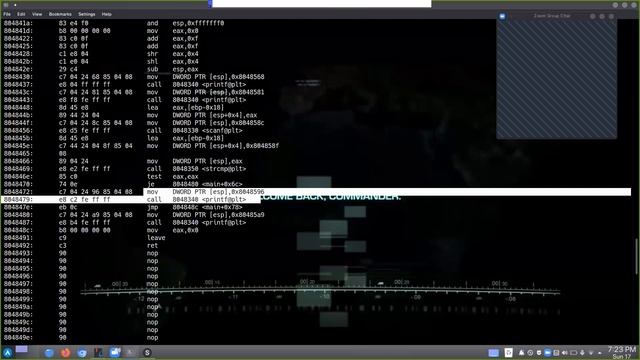Expand hidden system tray icons arrow
Viewport: 640px width, 360px height.
(x=600, y=353)
